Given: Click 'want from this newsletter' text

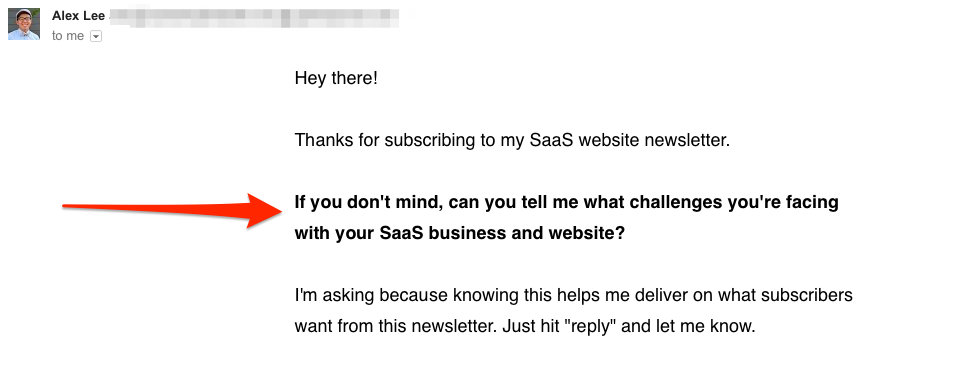Looking at the screenshot, I should pyautogui.click(x=393, y=326).
